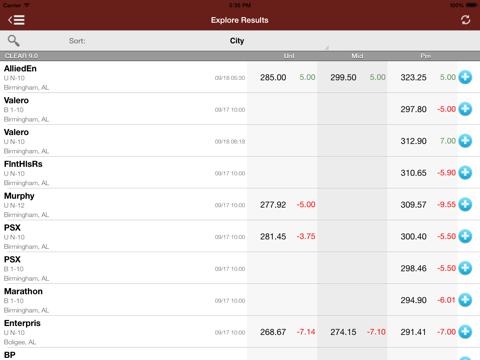Image resolution: width=480 pixels, height=360 pixels.
Task: Add PSX U N-10 row with plus icon
Action: [x=465, y=236]
